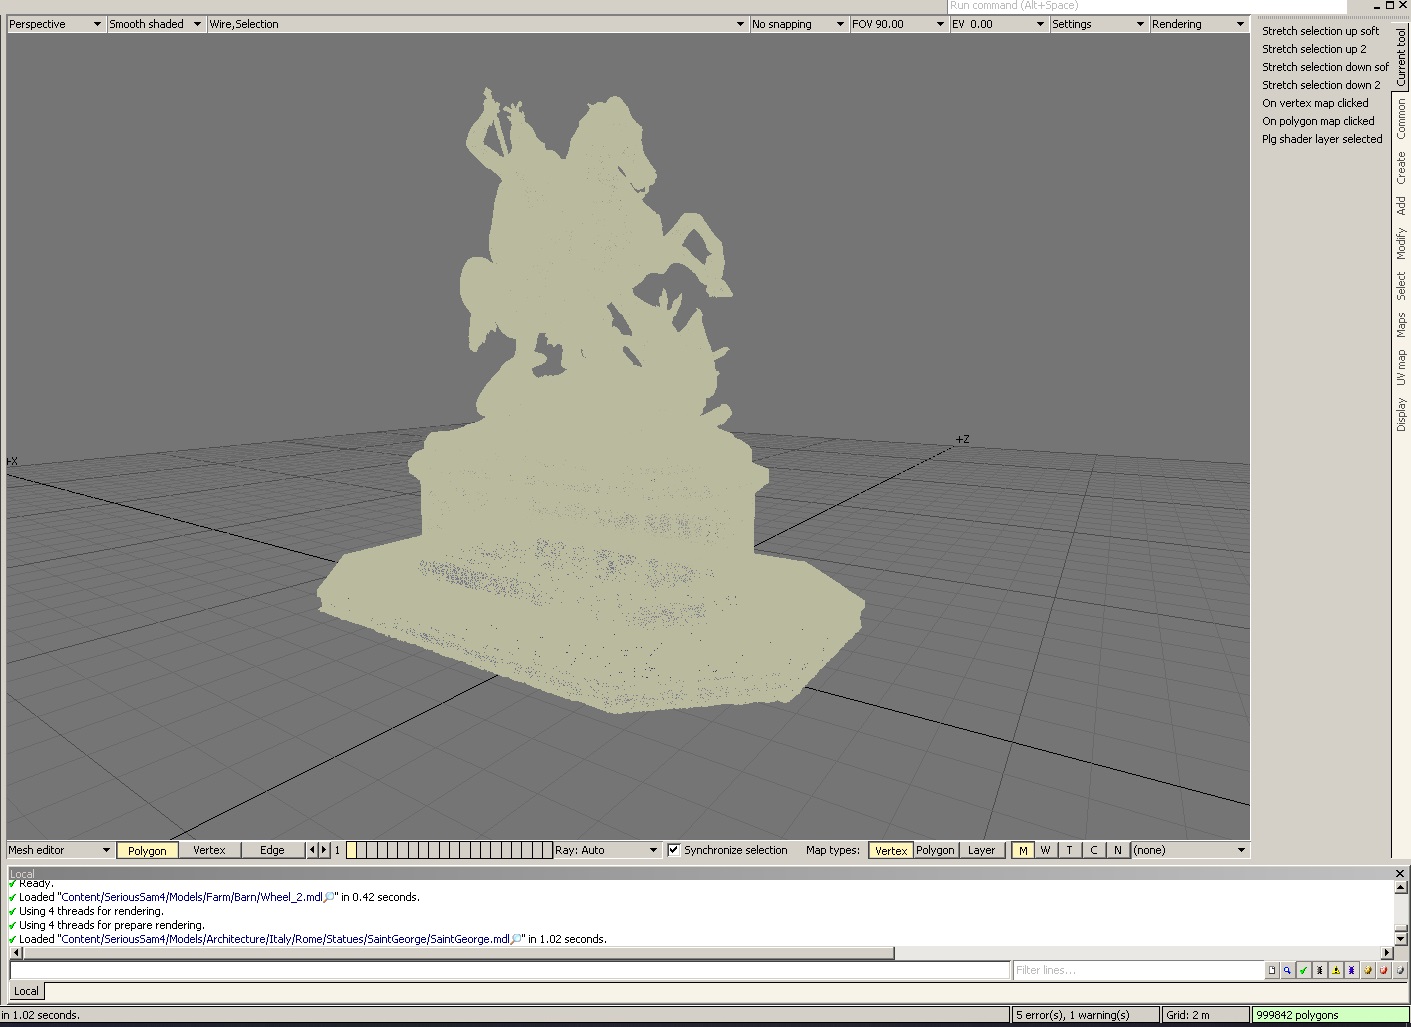Screen dimensions: 1411x1027
Task: Open the Perspective view dropdown
Action: pyautogui.click(x=55, y=24)
